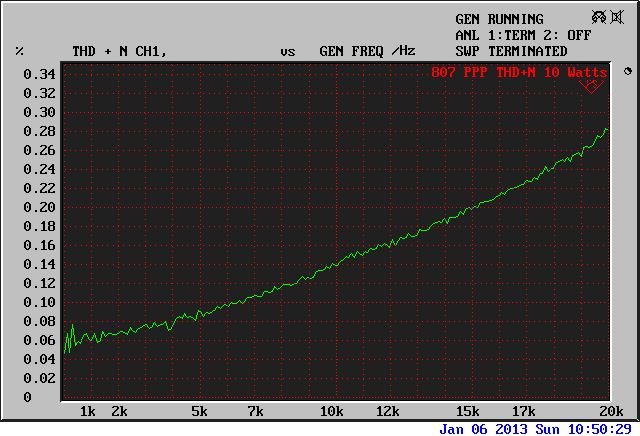Viewport: 640px width, 436px height.
Task: Toggle the ANL 1:TERM 2: OFF setting
Action: click(x=511, y=35)
